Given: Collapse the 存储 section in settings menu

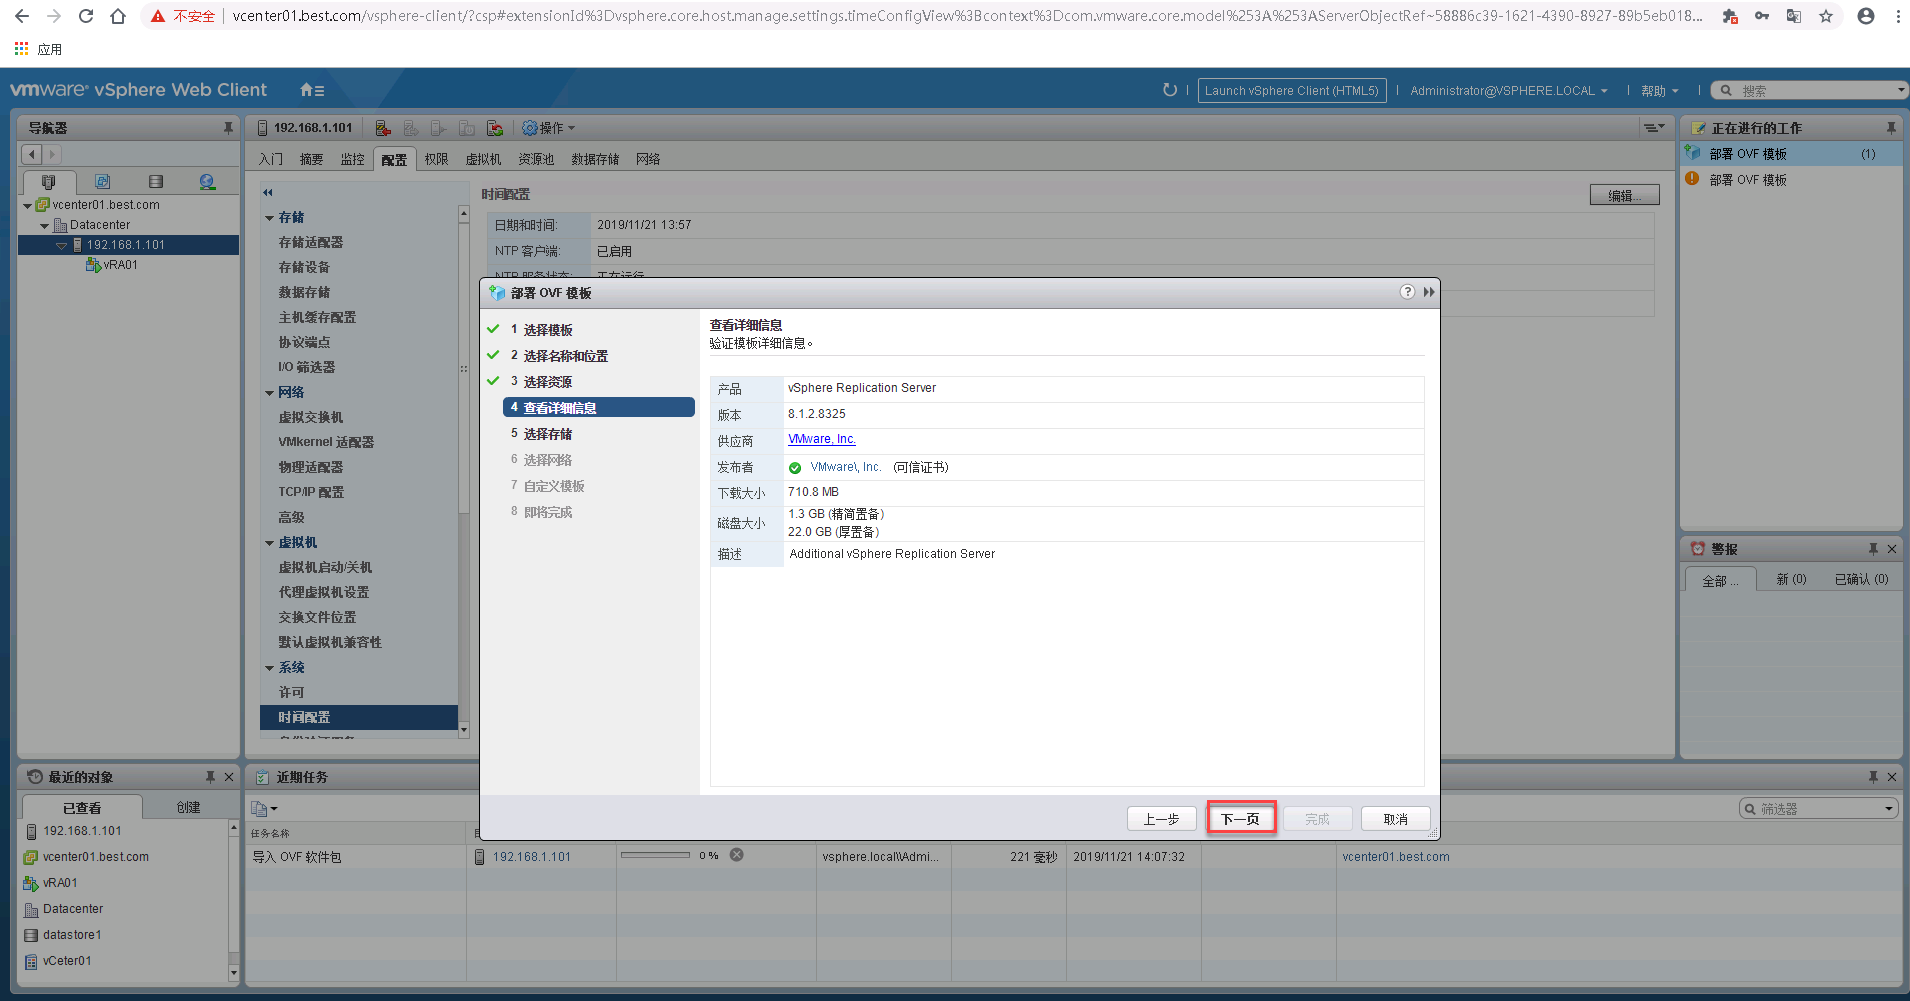Looking at the screenshot, I should 270,218.
